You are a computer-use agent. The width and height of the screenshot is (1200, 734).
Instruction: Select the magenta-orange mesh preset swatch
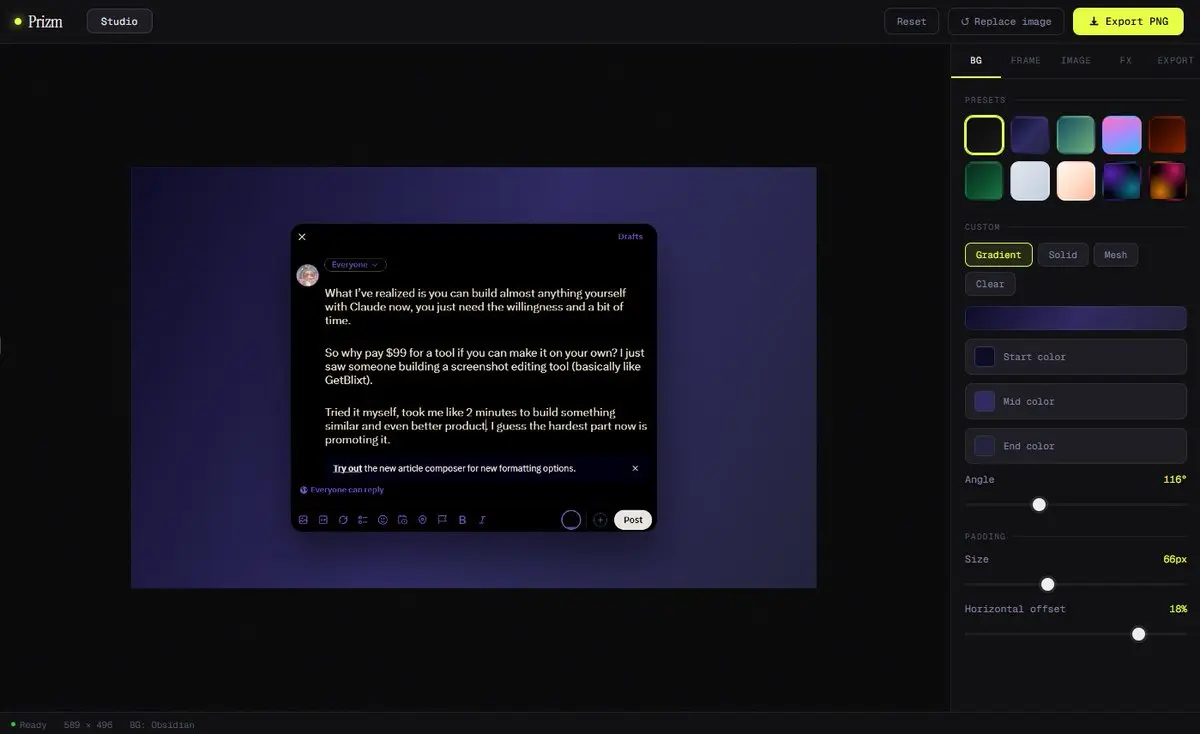tap(1167, 181)
